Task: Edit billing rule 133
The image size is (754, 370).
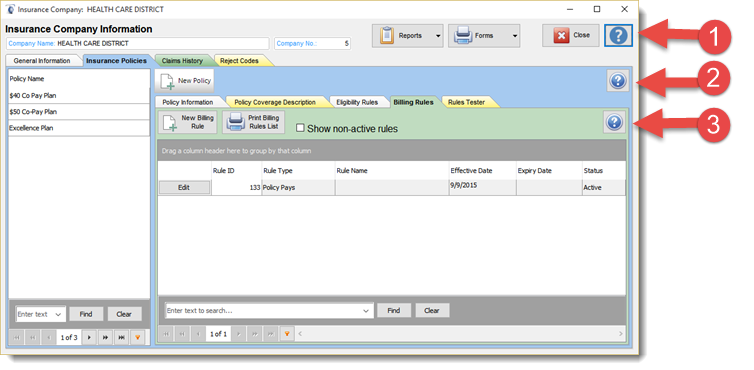Action: click(184, 188)
